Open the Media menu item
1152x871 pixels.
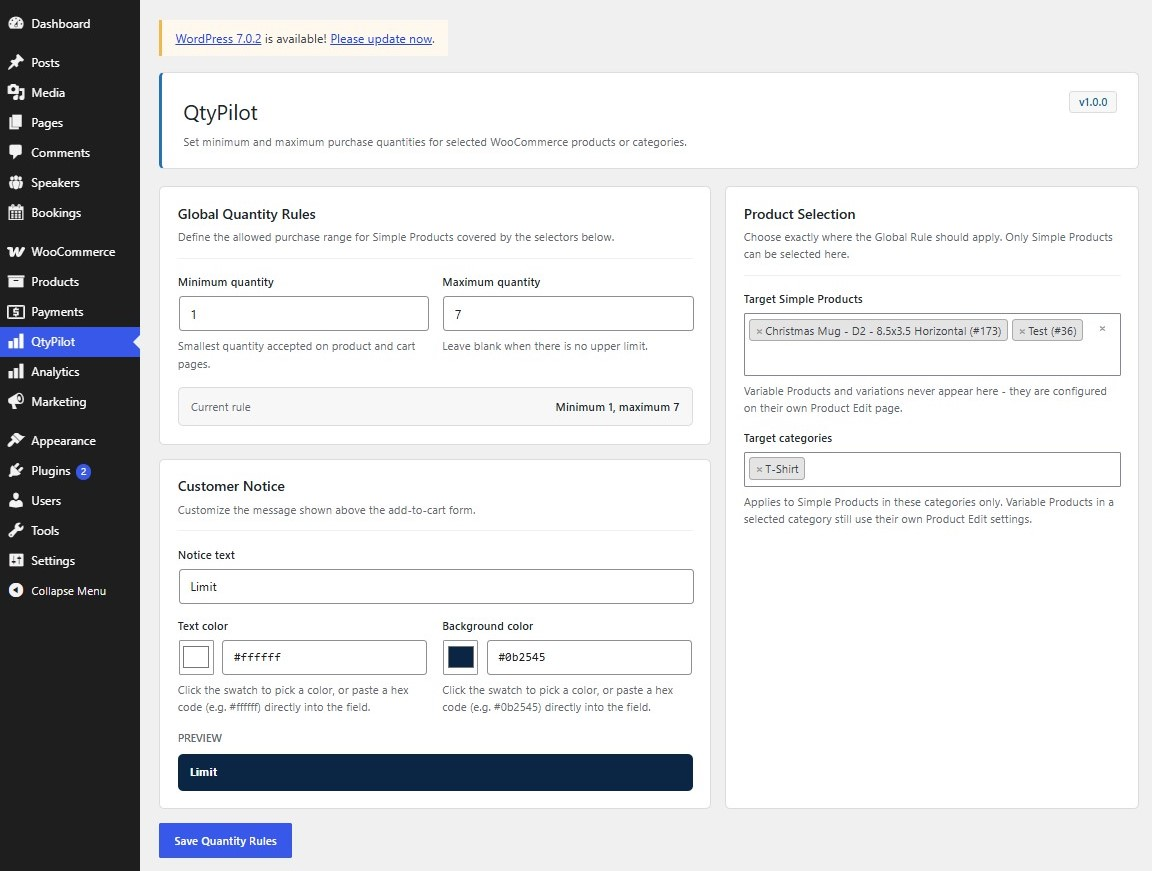pyautogui.click(x=70, y=93)
